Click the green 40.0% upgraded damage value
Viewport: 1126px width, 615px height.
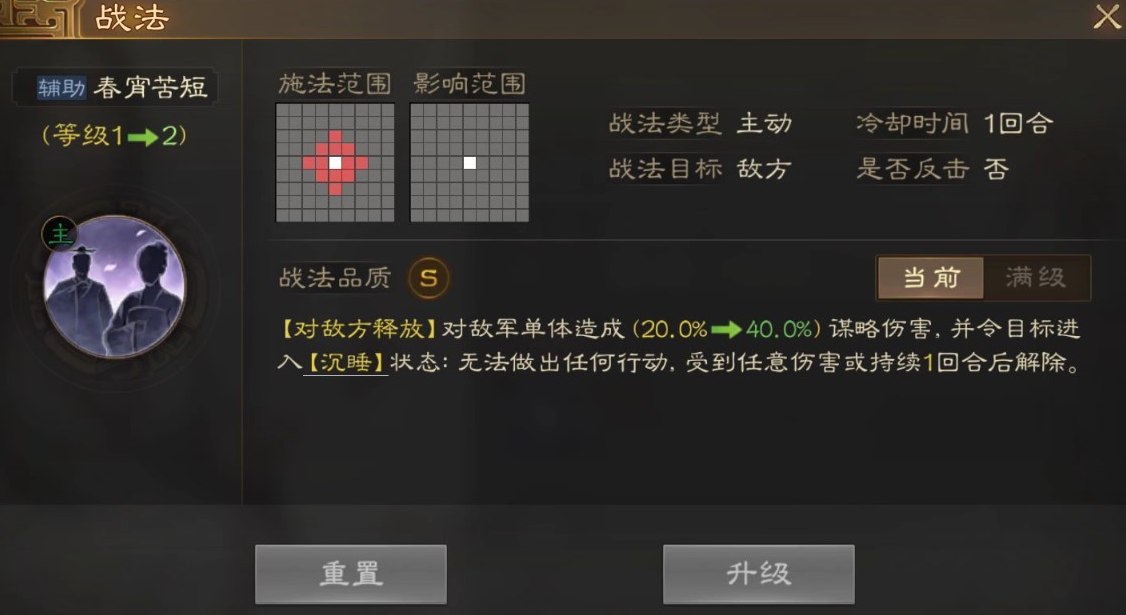pos(778,329)
